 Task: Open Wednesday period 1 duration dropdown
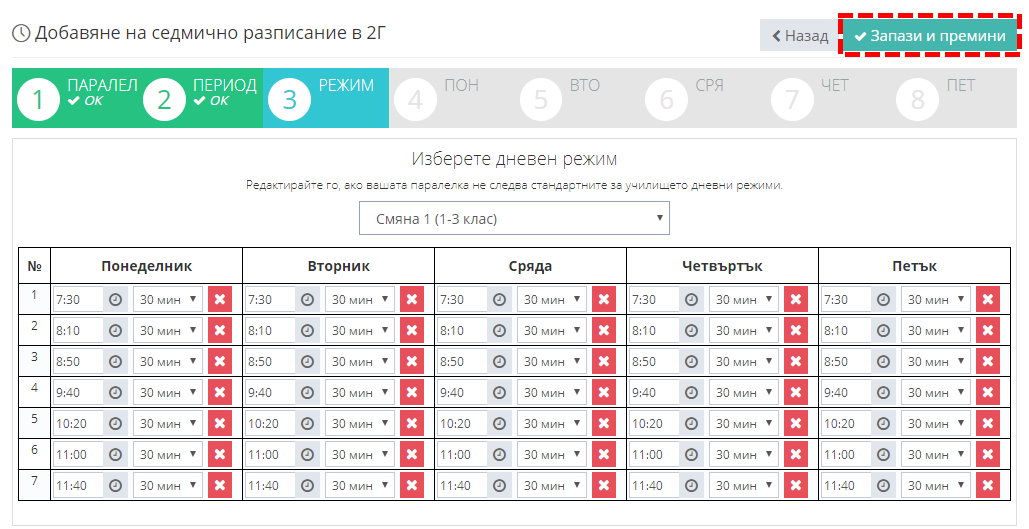(552, 299)
